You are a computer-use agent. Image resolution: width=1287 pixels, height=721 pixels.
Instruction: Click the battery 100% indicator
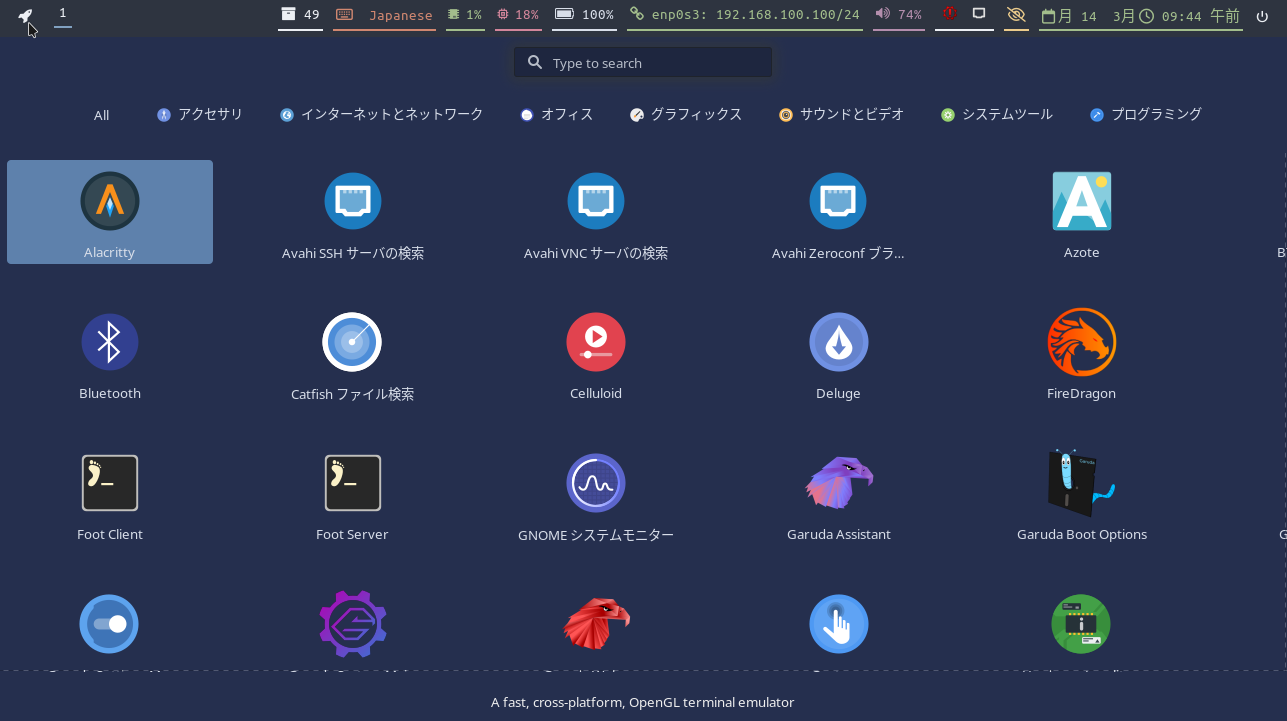coord(584,15)
